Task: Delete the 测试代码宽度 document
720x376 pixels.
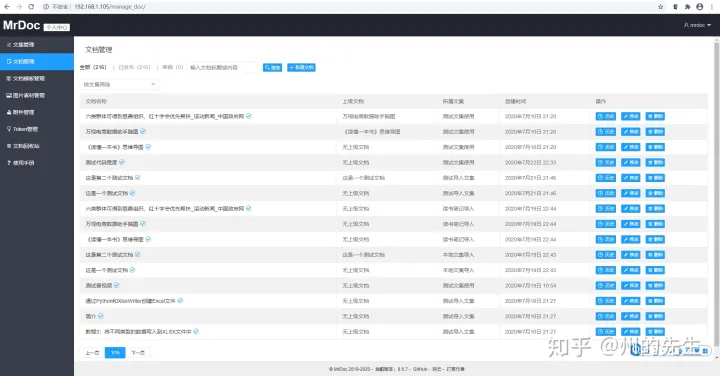Action: click(x=655, y=163)
